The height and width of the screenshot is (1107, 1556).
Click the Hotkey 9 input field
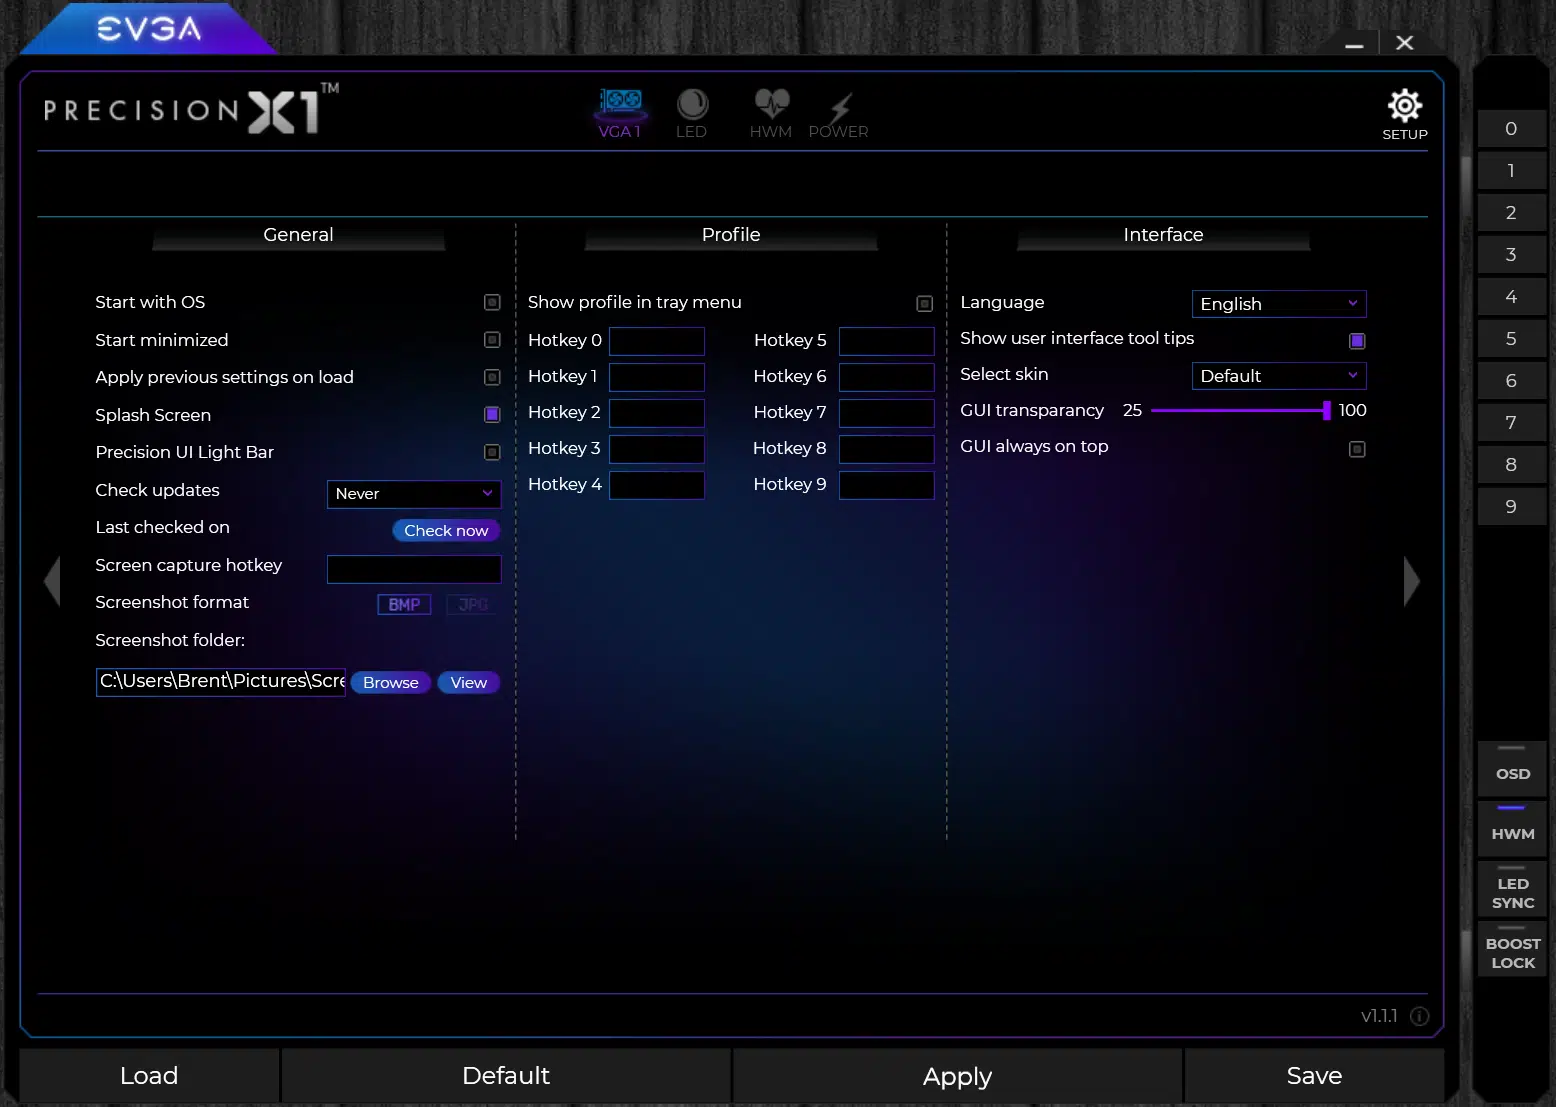(887, 485)
